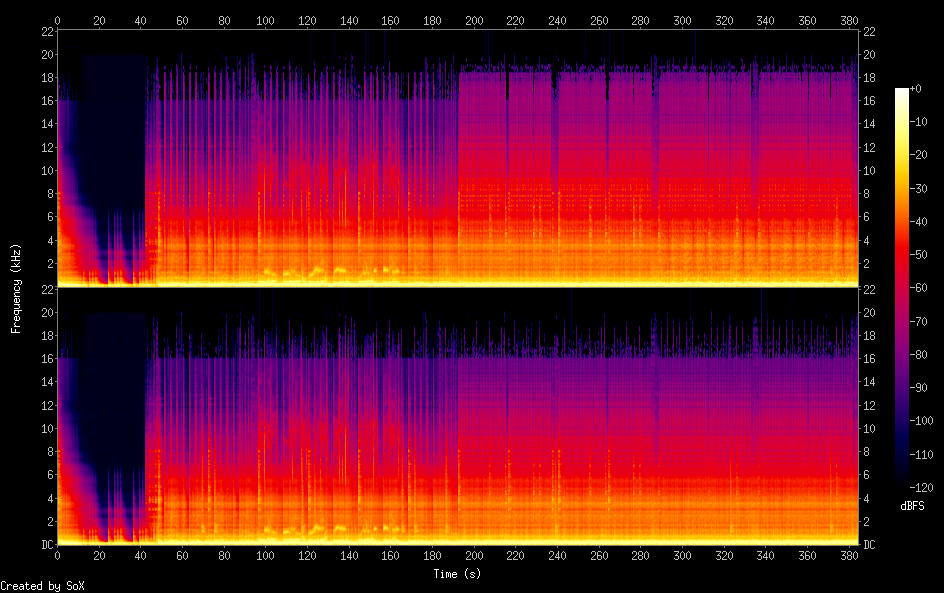Click the 300 tick on the bottom time axis

pyautogui.click(x=682, y=556)
